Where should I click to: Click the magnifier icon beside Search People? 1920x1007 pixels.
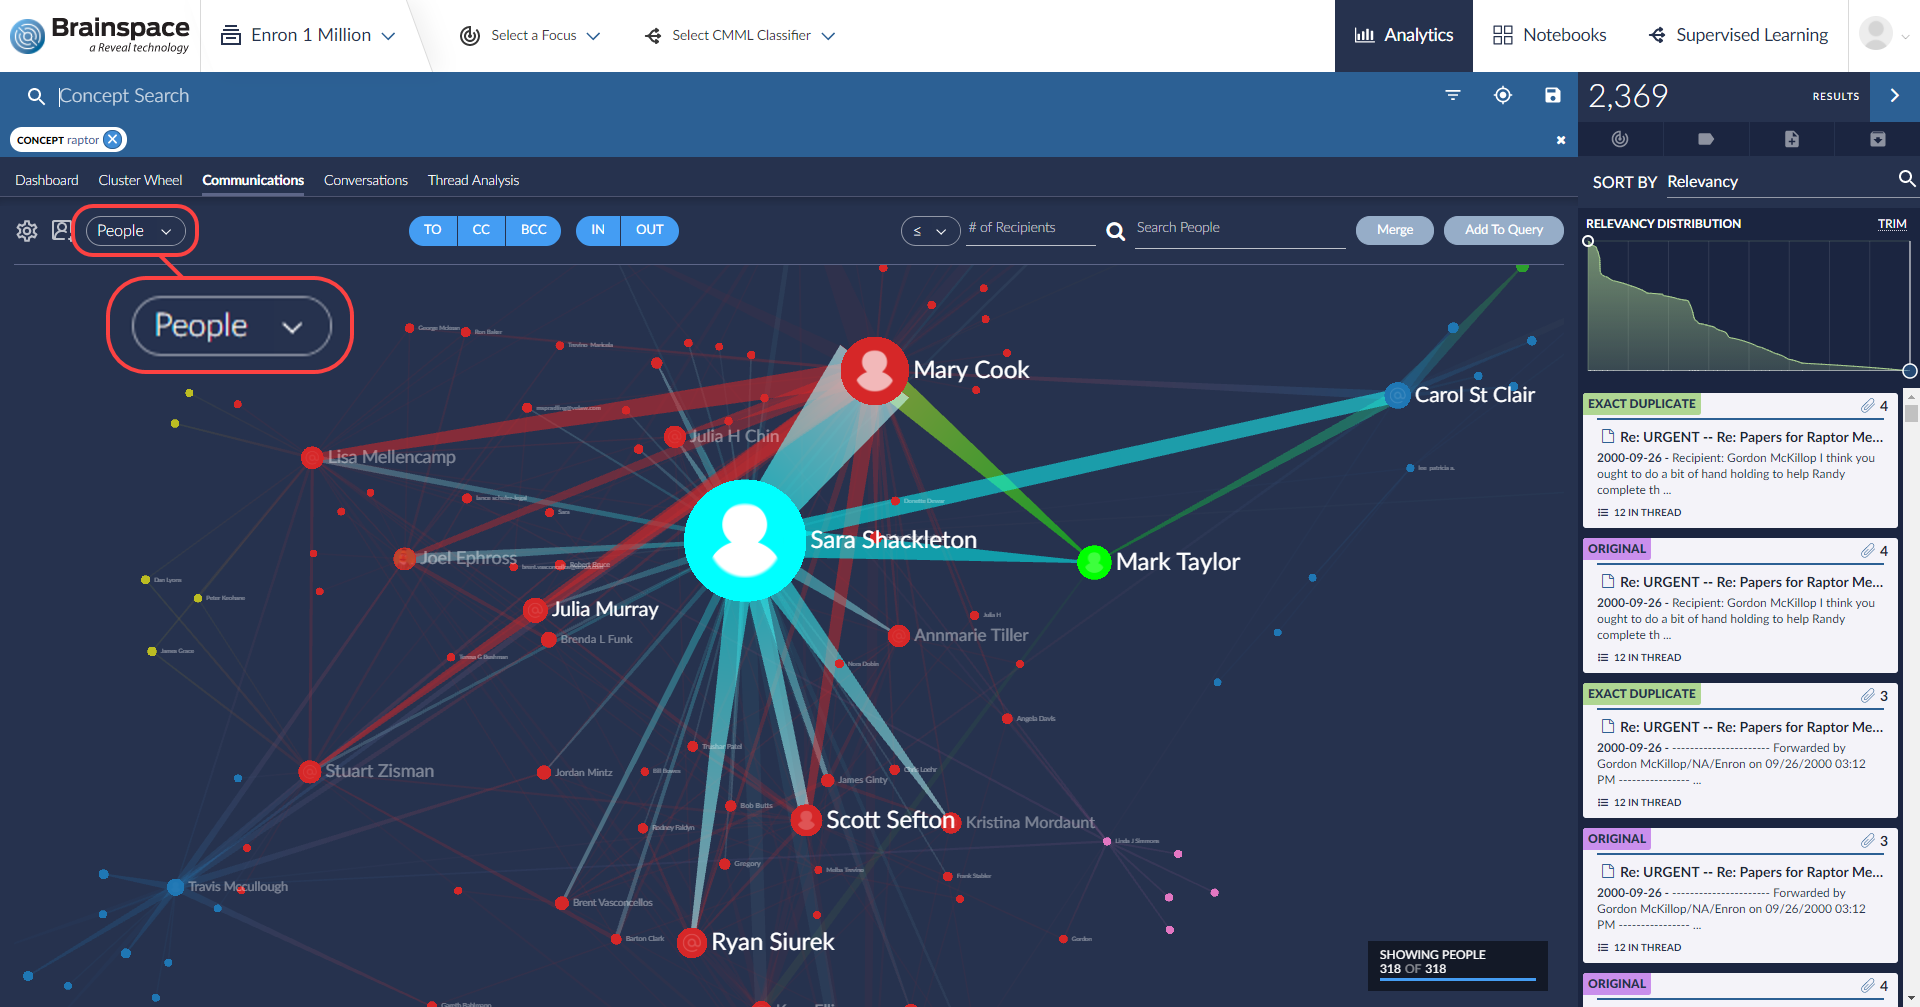[x=1115, y=231]
